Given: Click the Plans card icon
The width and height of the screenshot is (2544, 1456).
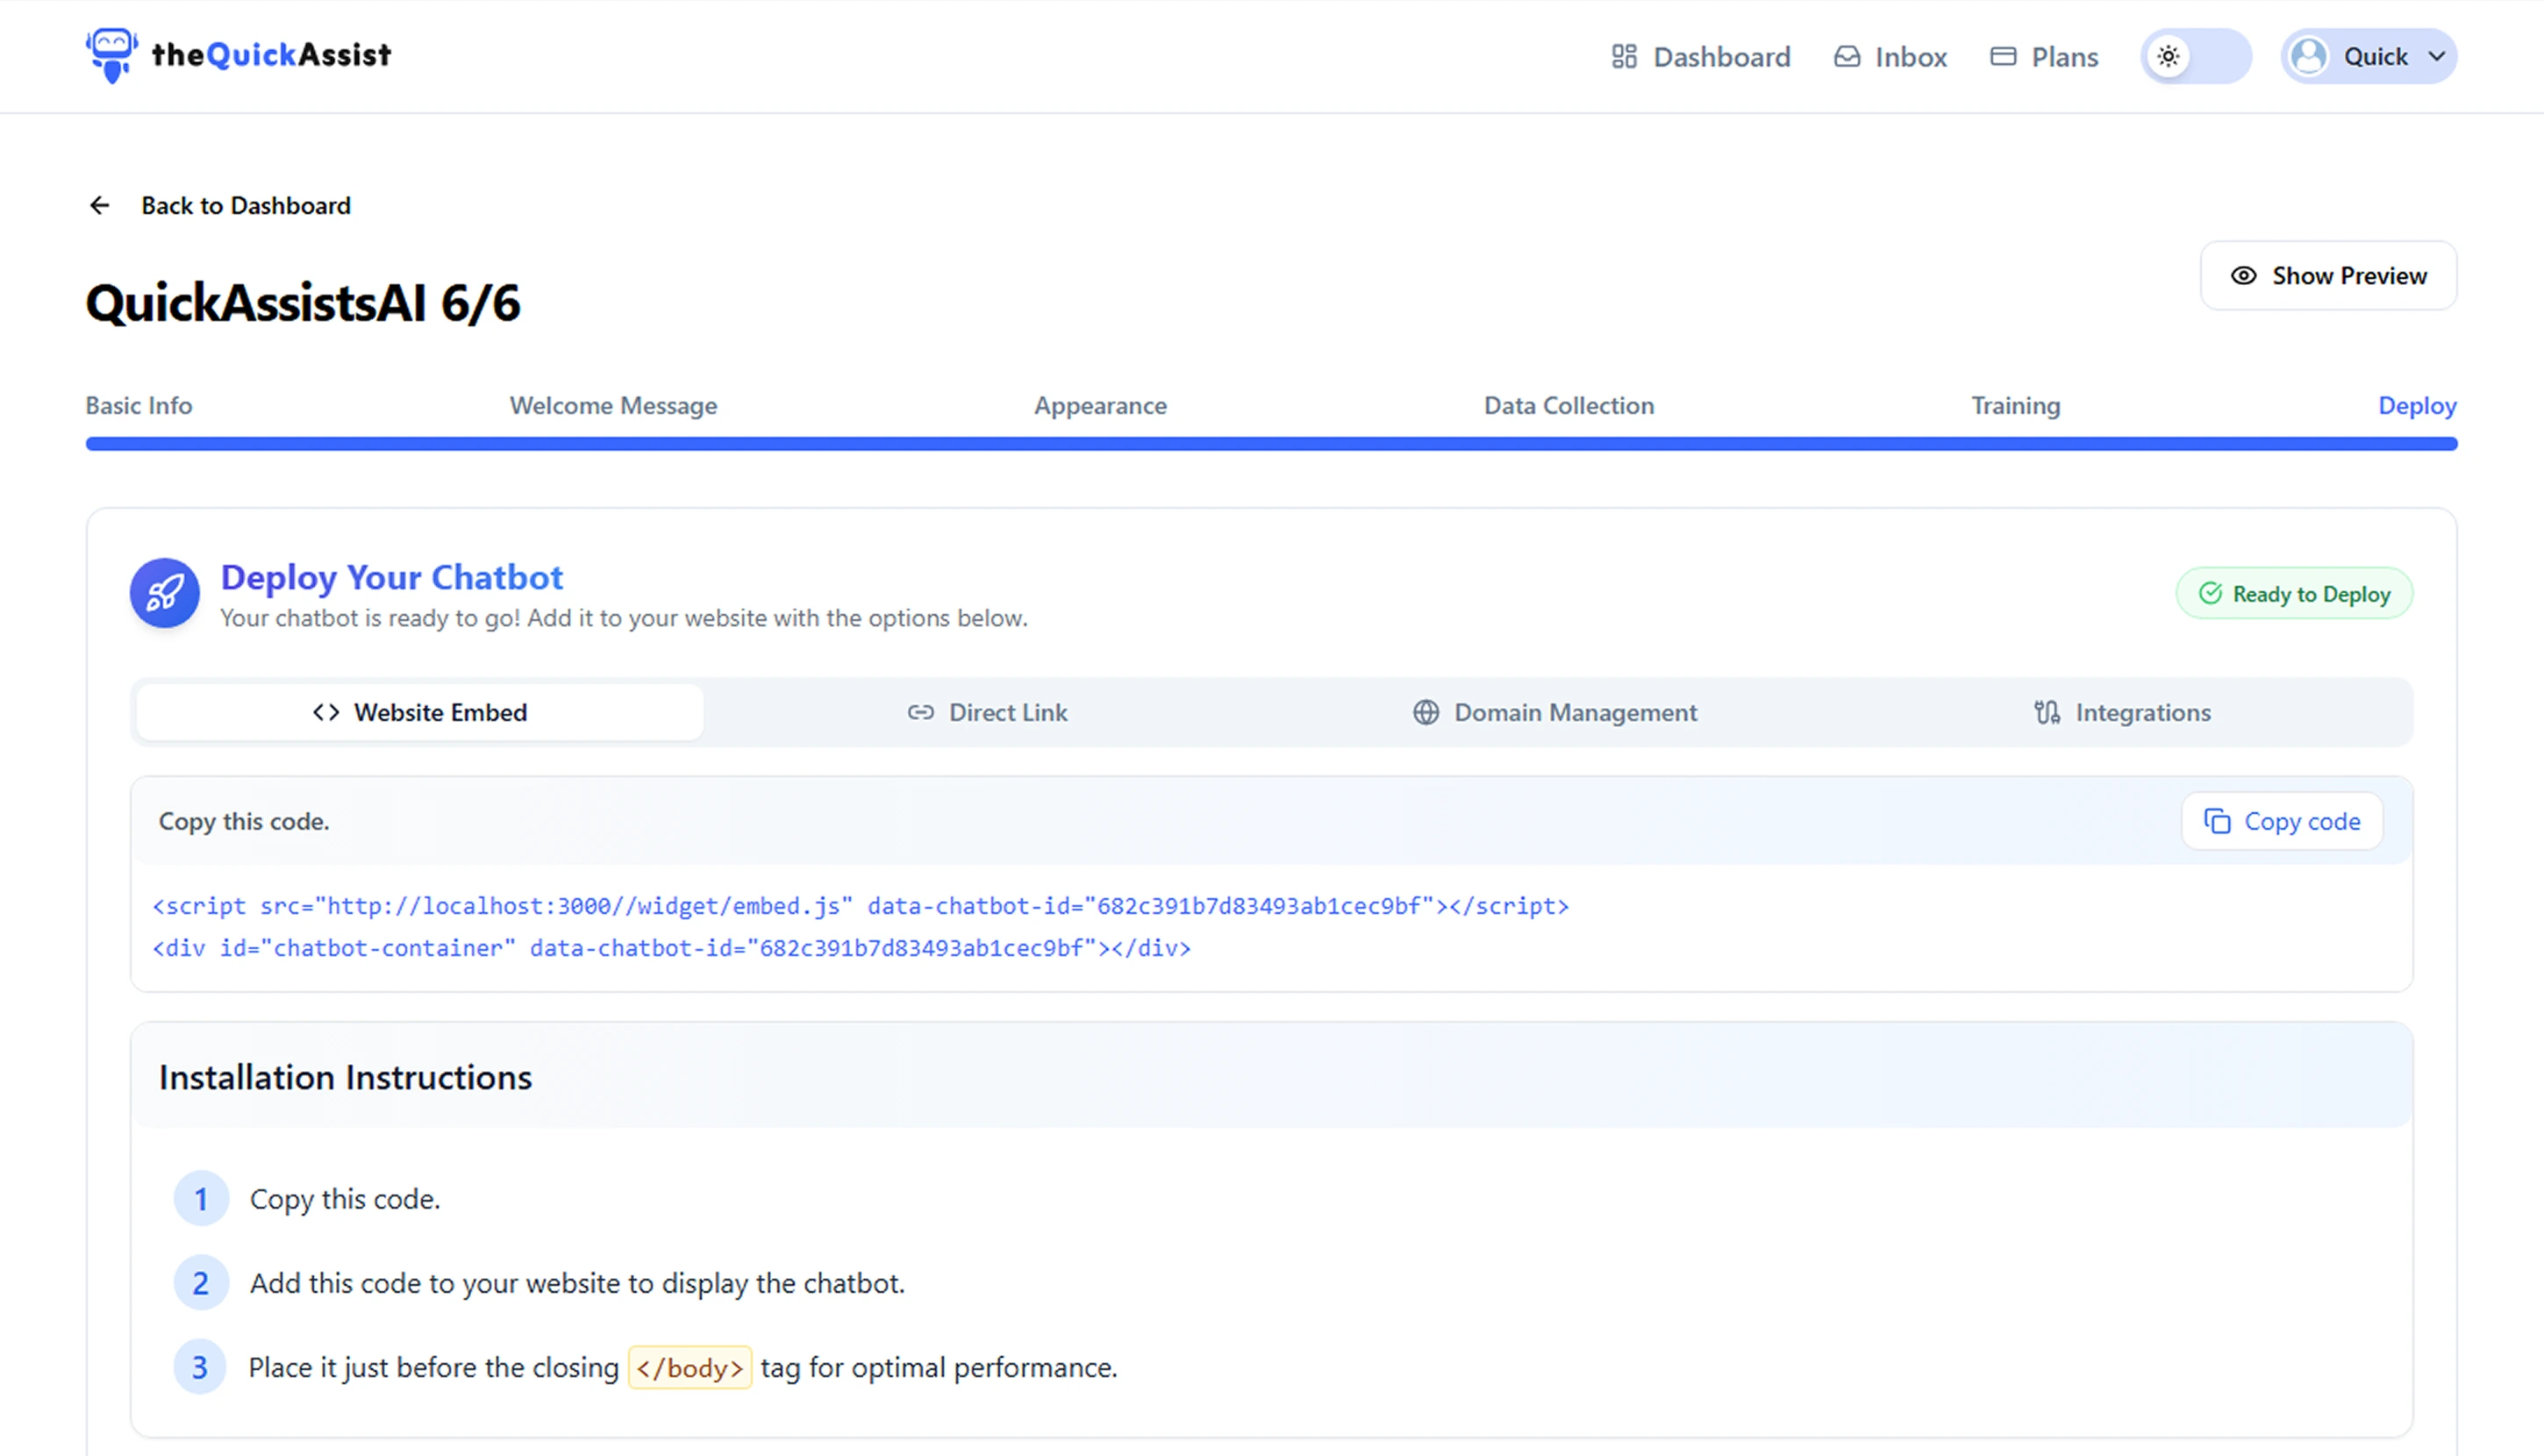Looking at the screenshot, I should tap(2003, 57).
